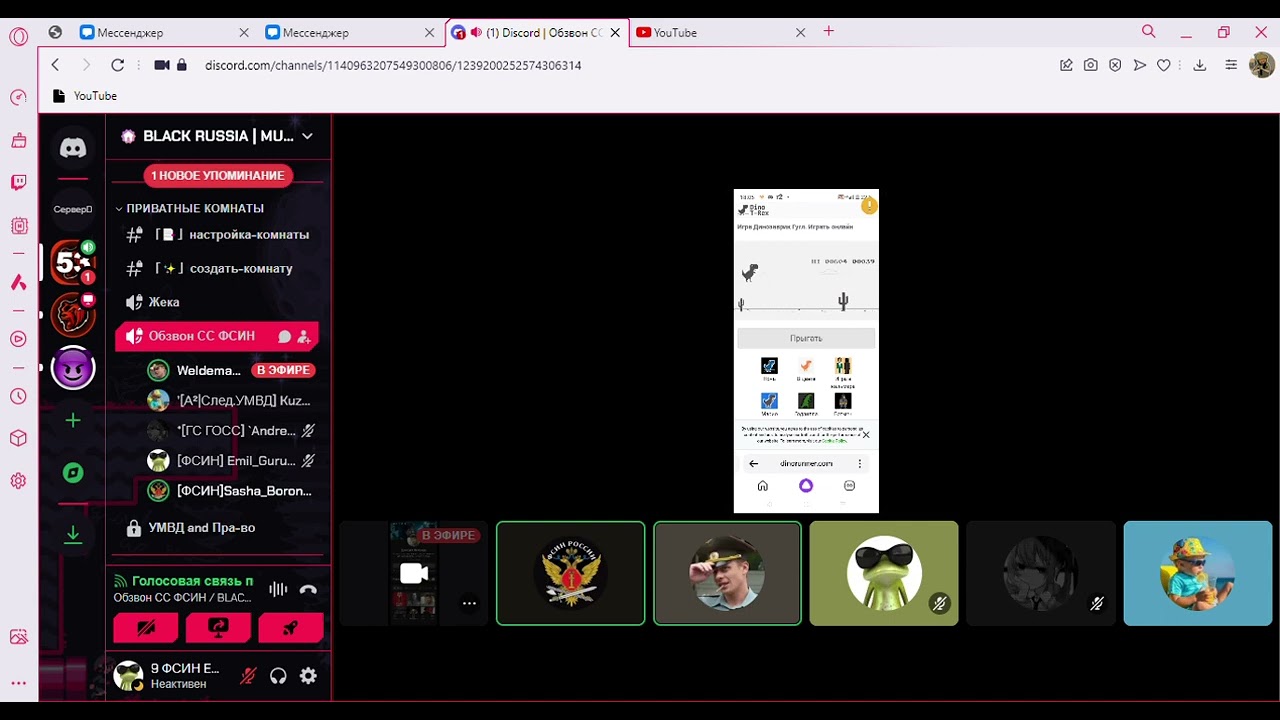
Task: Go back in browser history
Action: [x=55, y=65]
